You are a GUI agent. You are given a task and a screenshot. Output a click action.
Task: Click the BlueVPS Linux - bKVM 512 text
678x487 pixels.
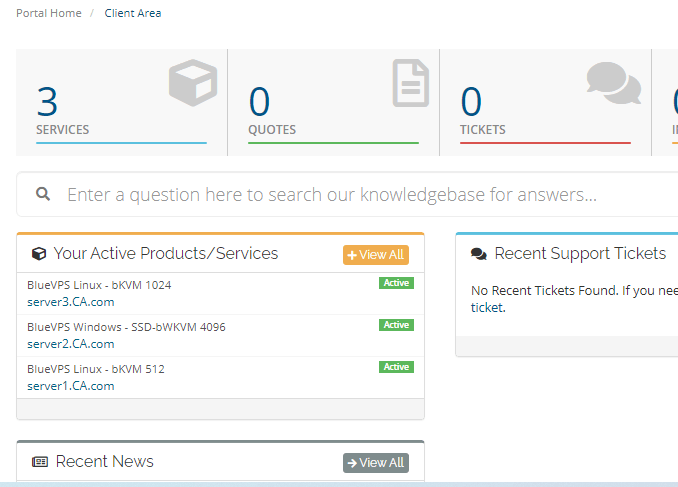point(96,369)
